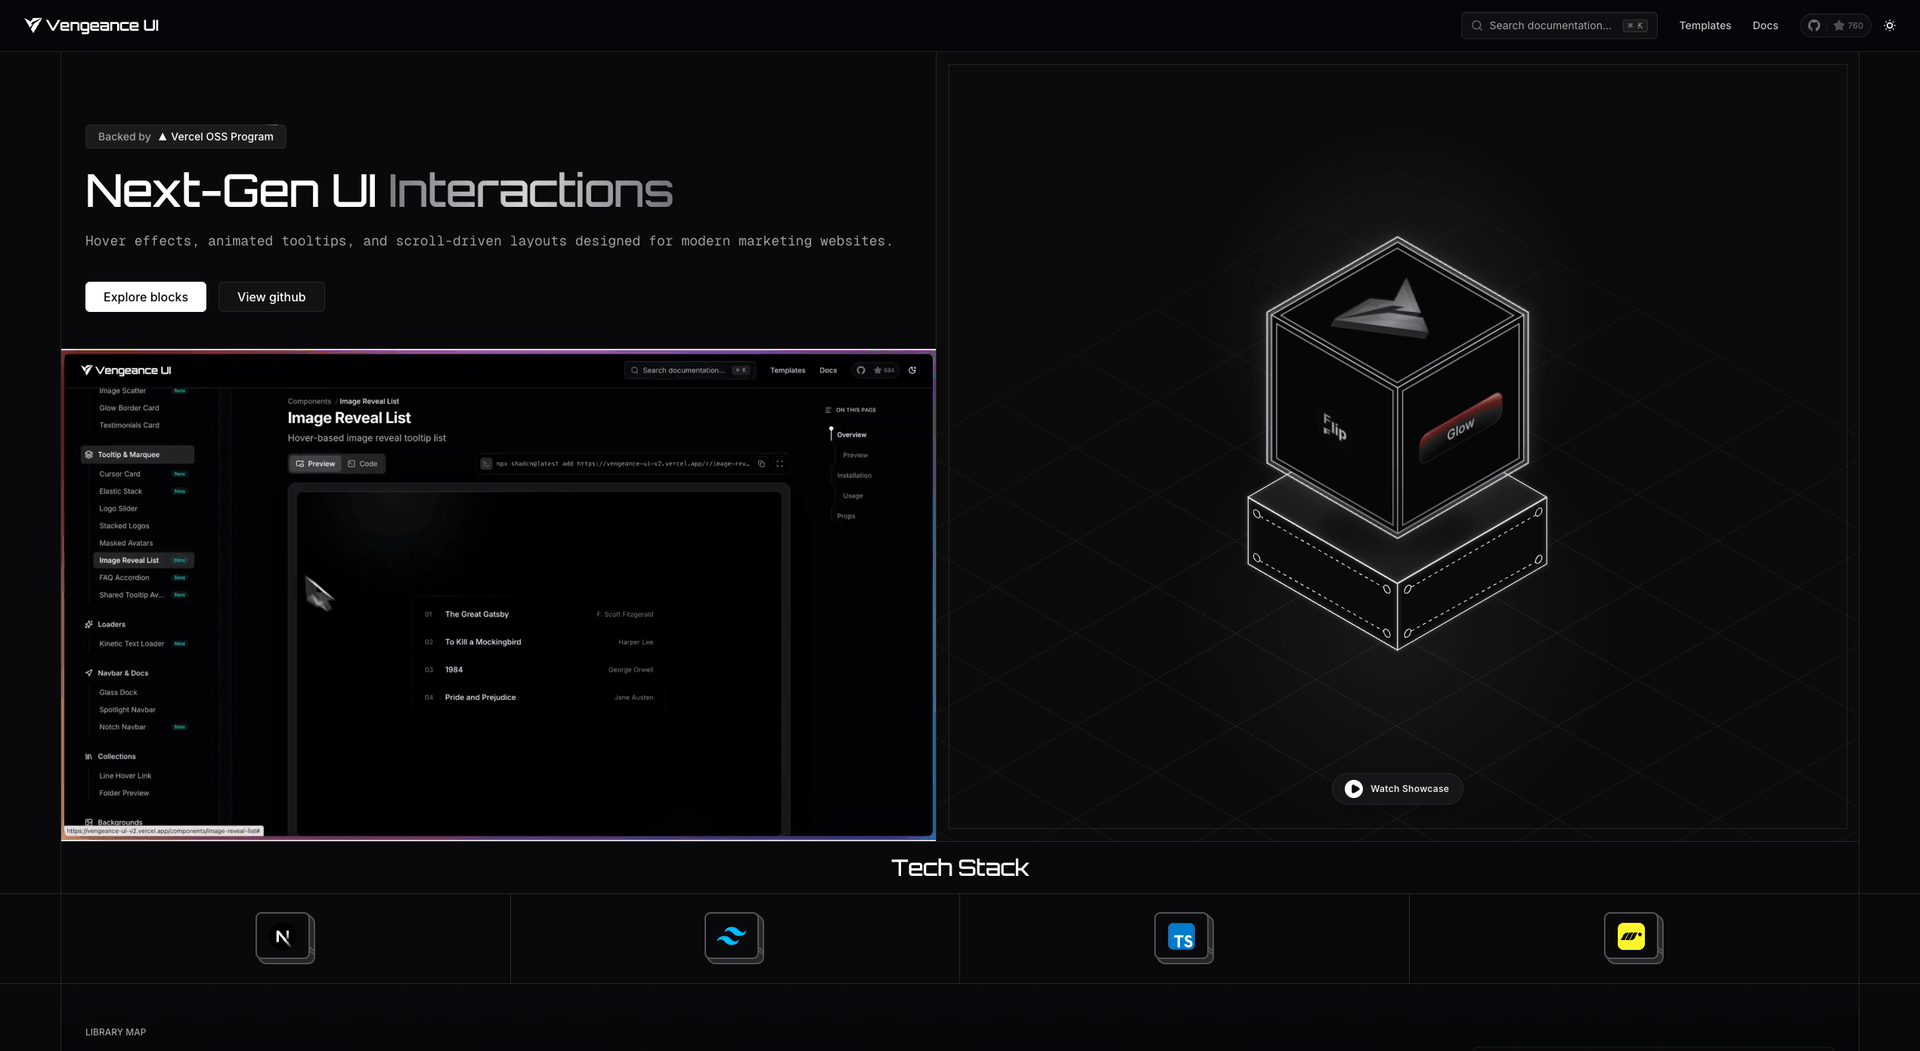
Task: Select the yellow Motion tech stack icon
Action: tap(1632, 938)
